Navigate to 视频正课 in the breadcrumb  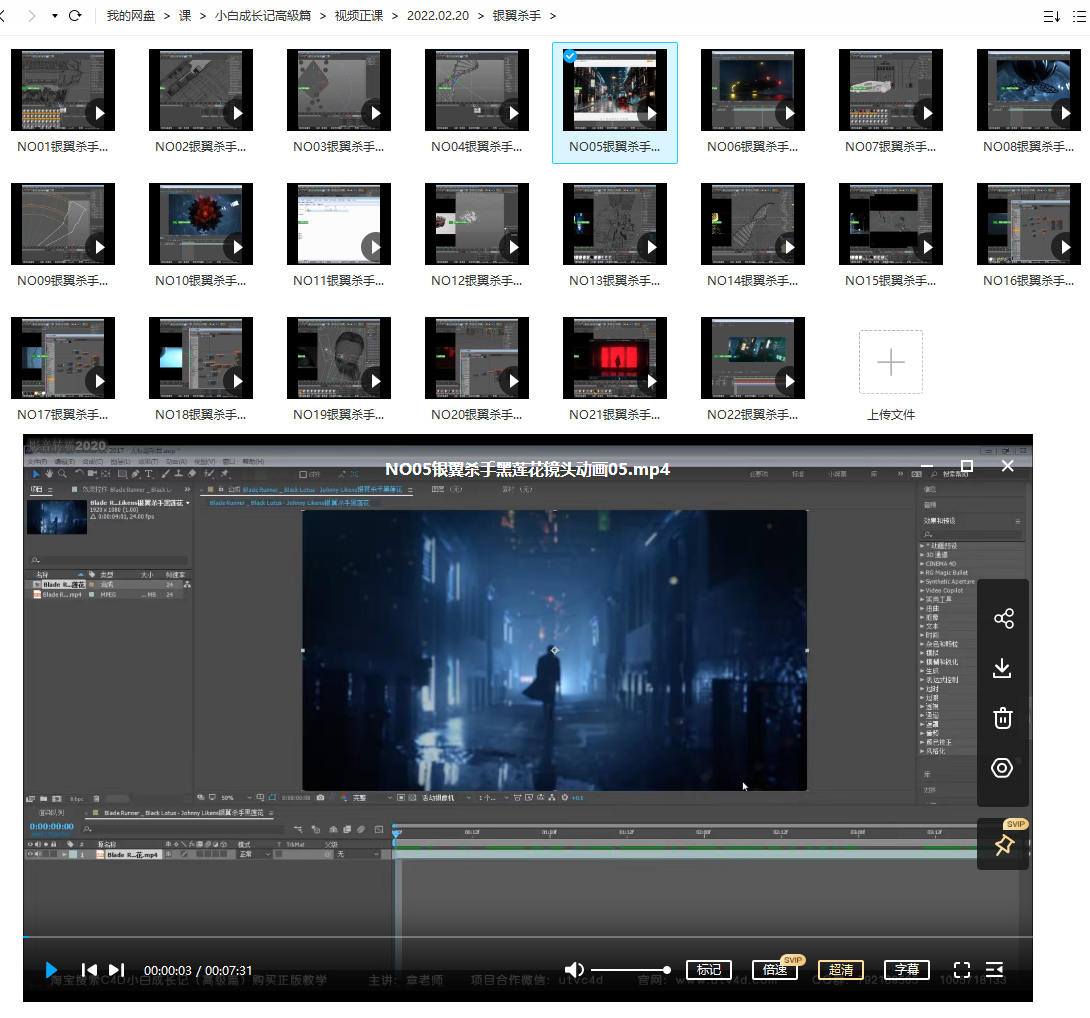click(358, 16)
